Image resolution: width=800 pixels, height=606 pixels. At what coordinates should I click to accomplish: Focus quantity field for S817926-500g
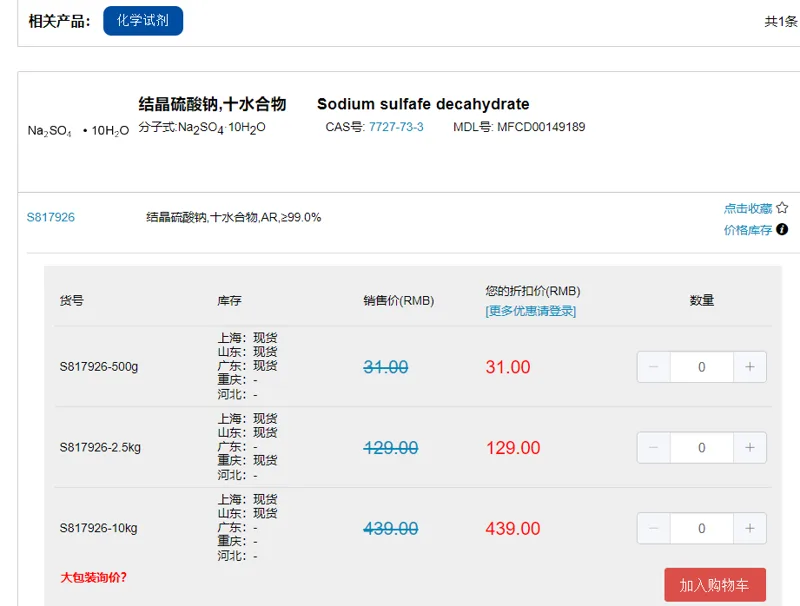coord(702,367)
